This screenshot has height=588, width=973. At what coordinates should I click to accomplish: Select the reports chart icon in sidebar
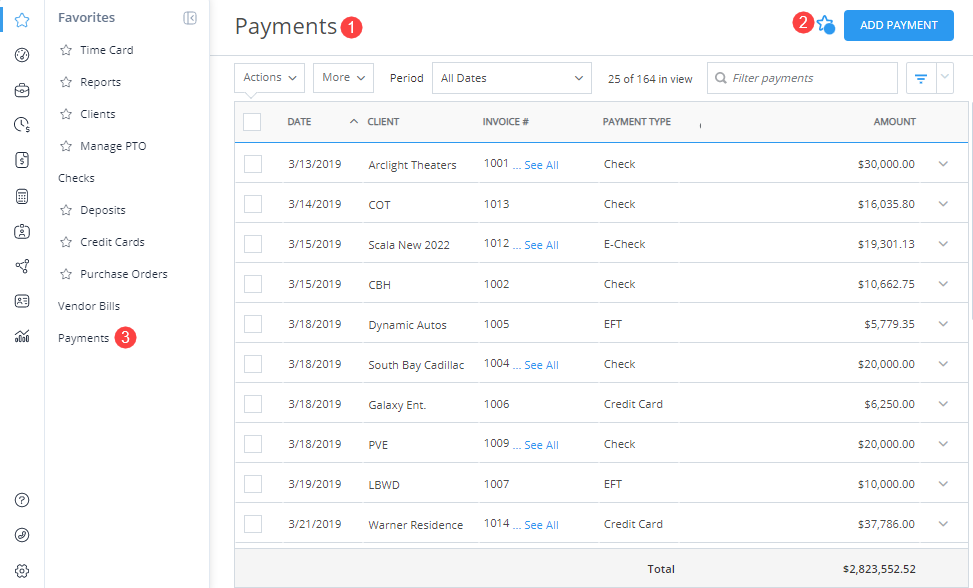click(21, 337)
